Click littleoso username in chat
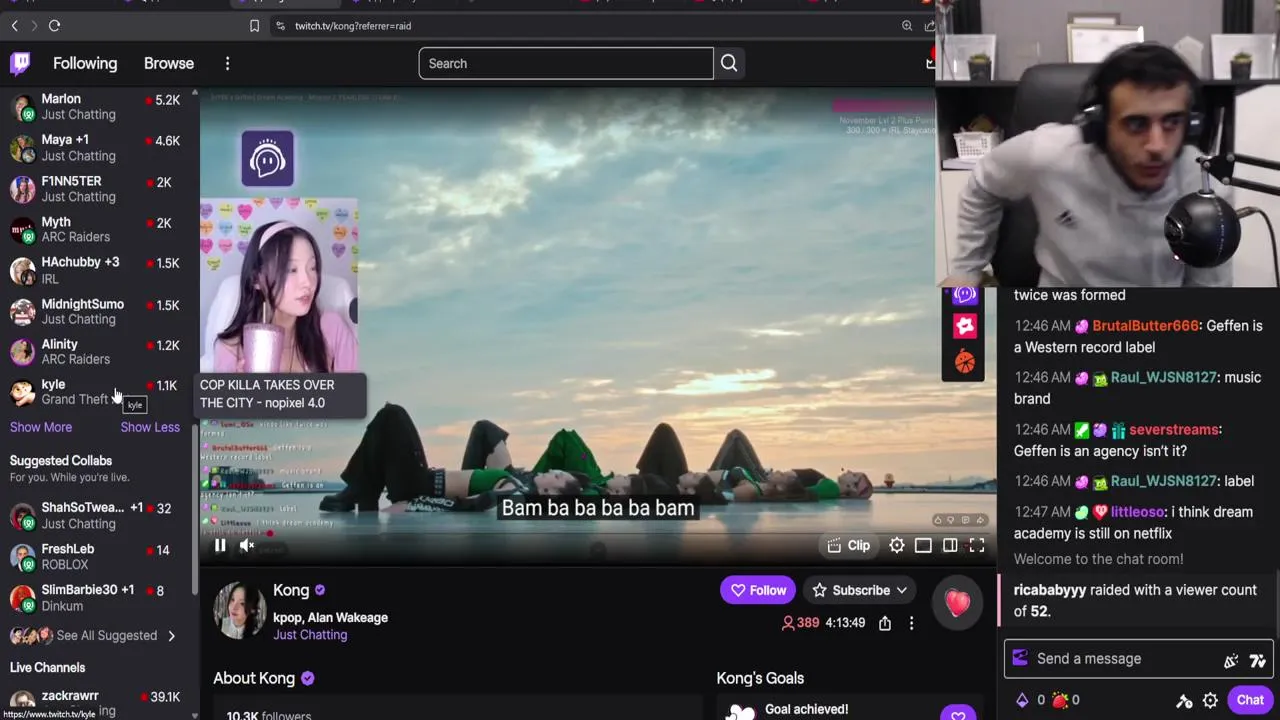 click(1139, 512)
